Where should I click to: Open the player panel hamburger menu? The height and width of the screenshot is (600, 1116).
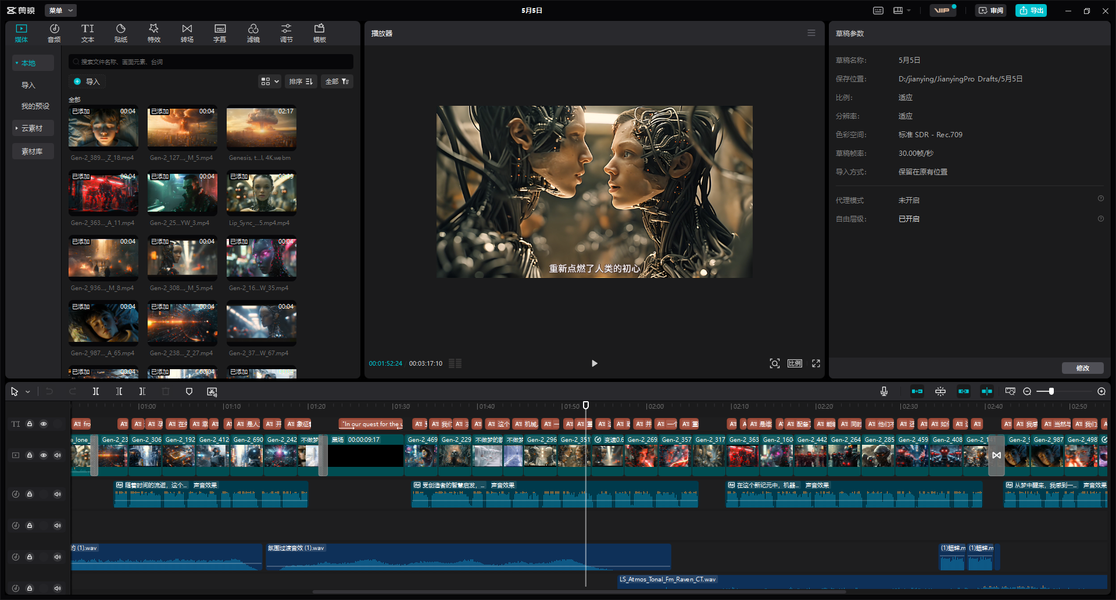point(811,33)
